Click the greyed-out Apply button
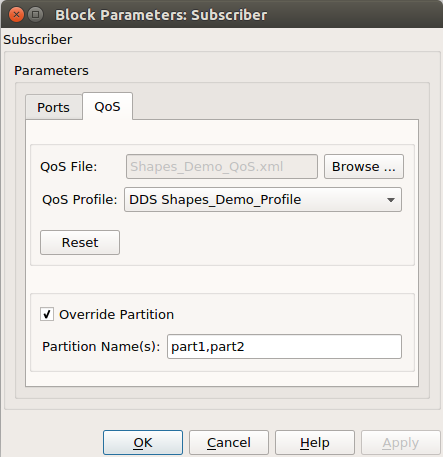 [401, 443]
